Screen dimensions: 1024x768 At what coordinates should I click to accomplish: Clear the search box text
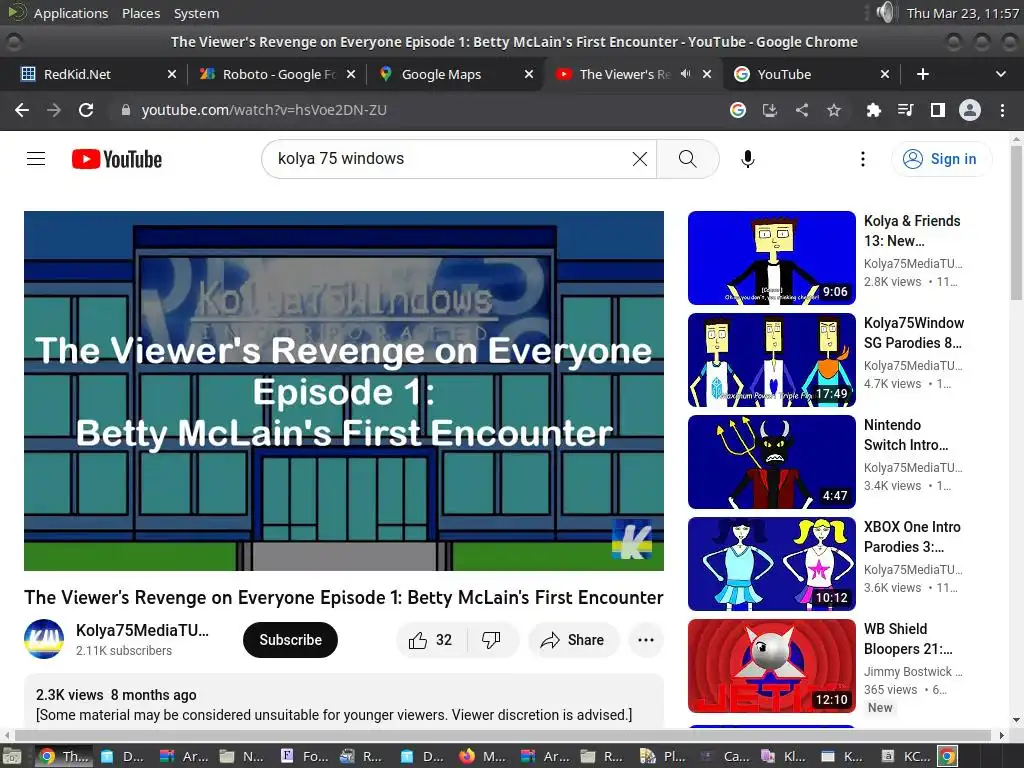639,159
